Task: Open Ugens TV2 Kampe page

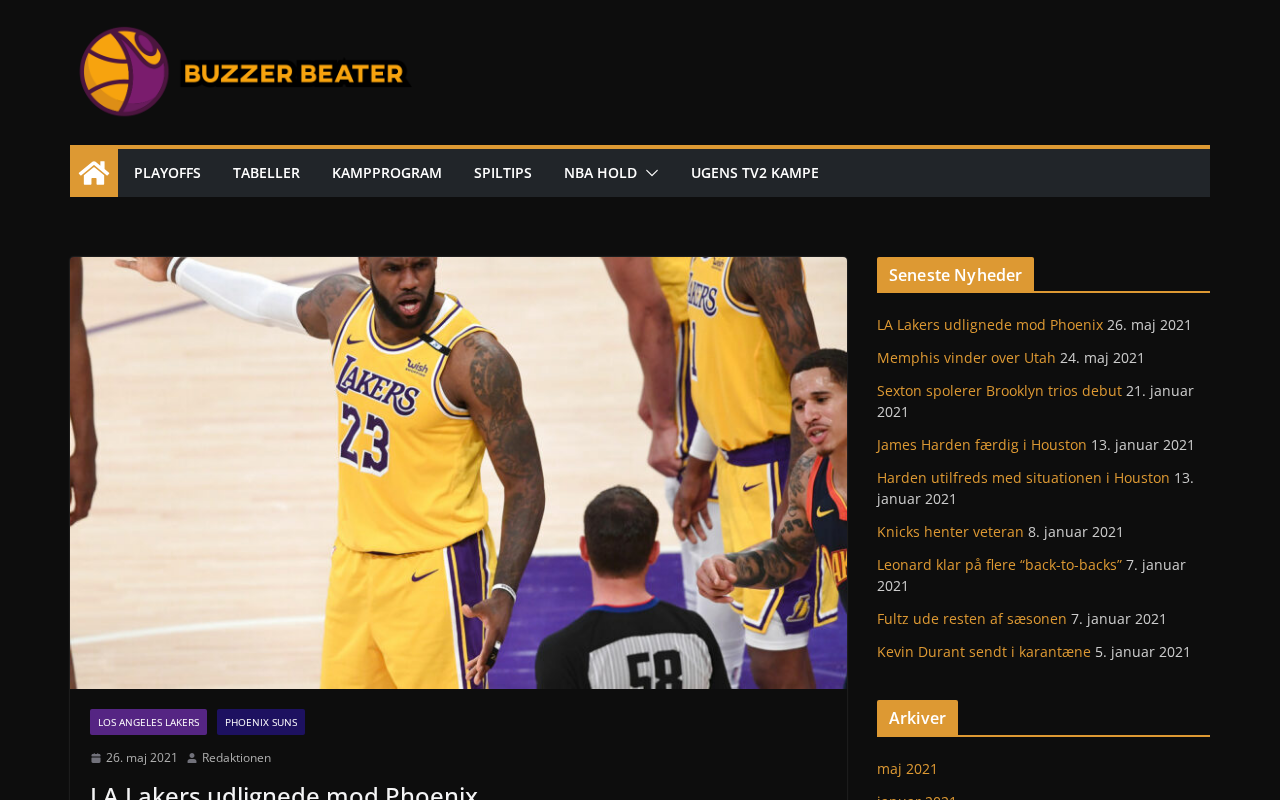Action: click(755, 173)
